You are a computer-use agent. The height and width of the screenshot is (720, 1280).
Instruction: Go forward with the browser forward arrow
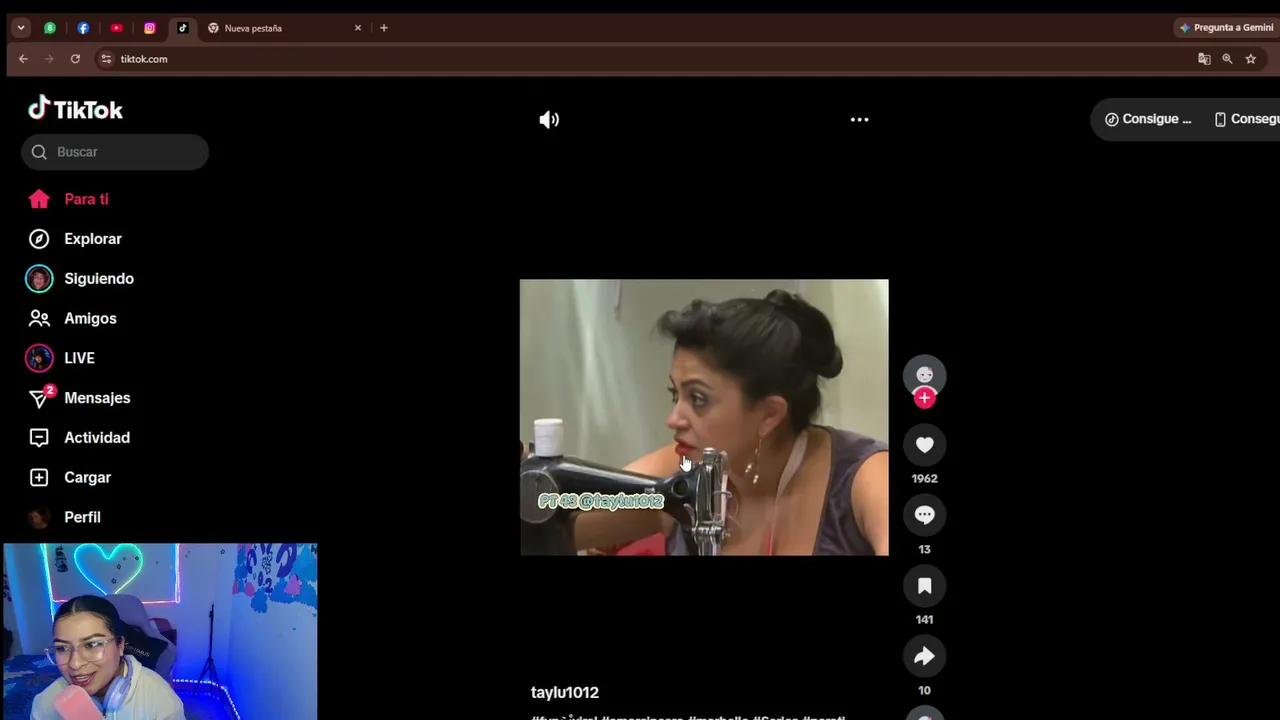(49, 59)
